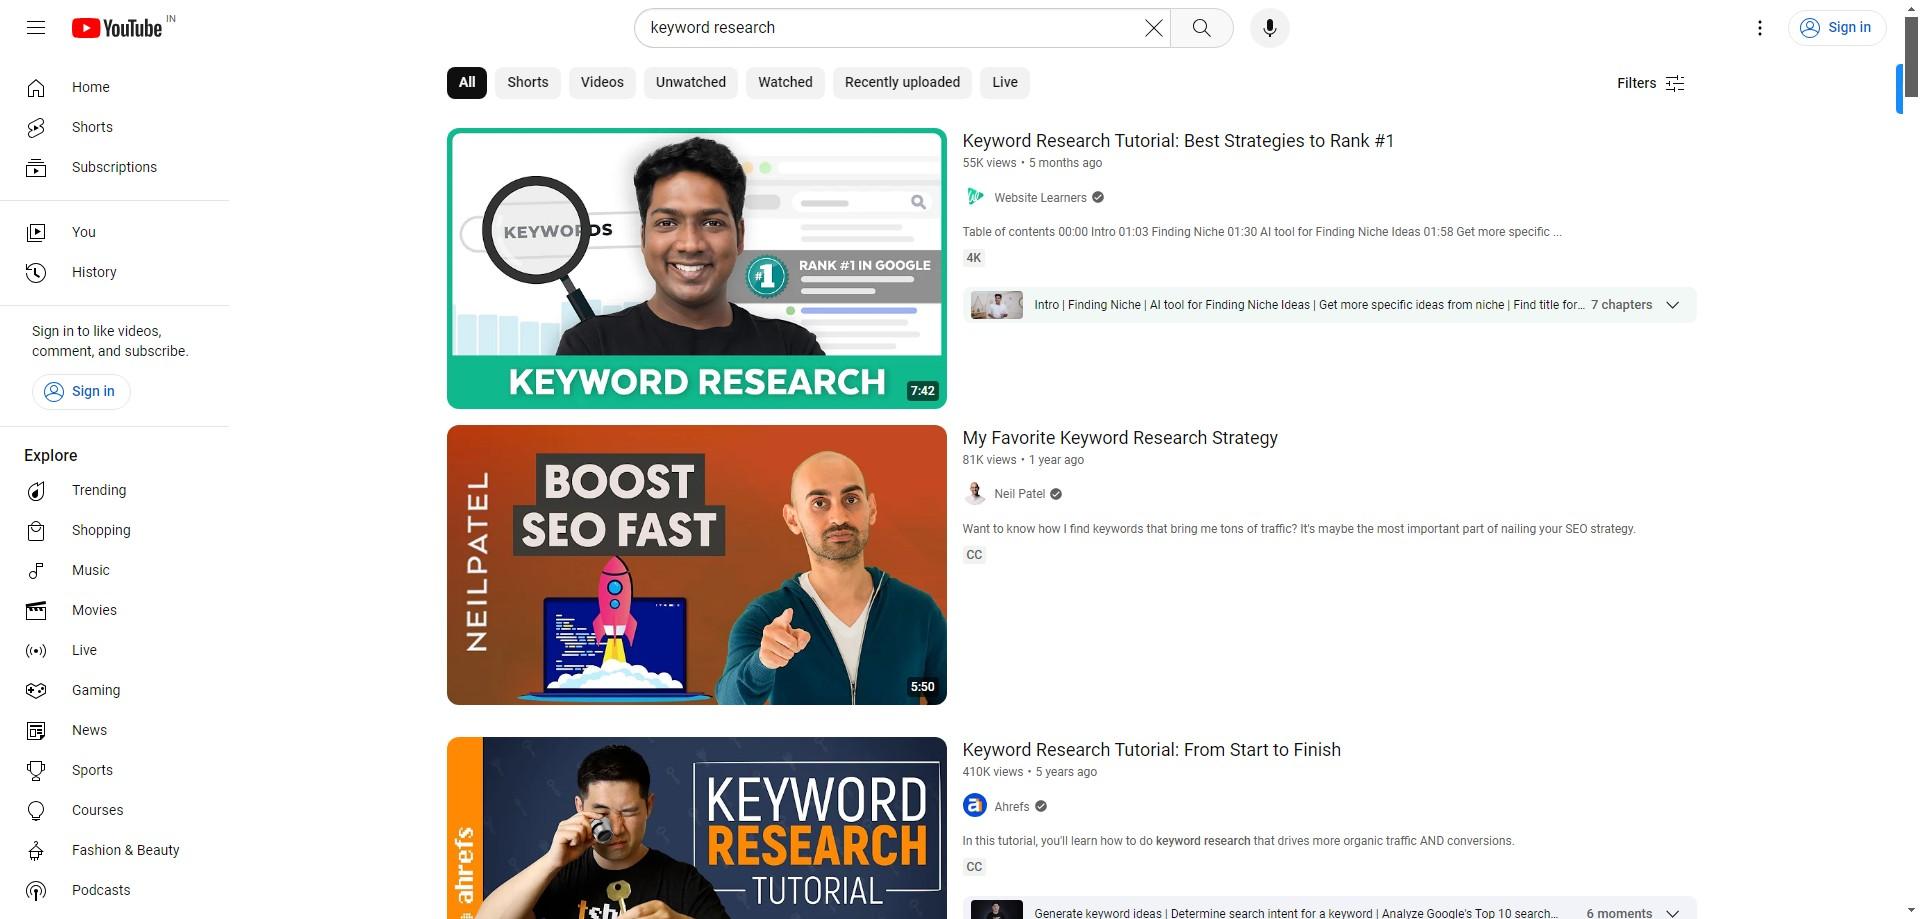Open the three-dot settings menu
The width and height of the screenshot is (1920, 919).
1759,28
